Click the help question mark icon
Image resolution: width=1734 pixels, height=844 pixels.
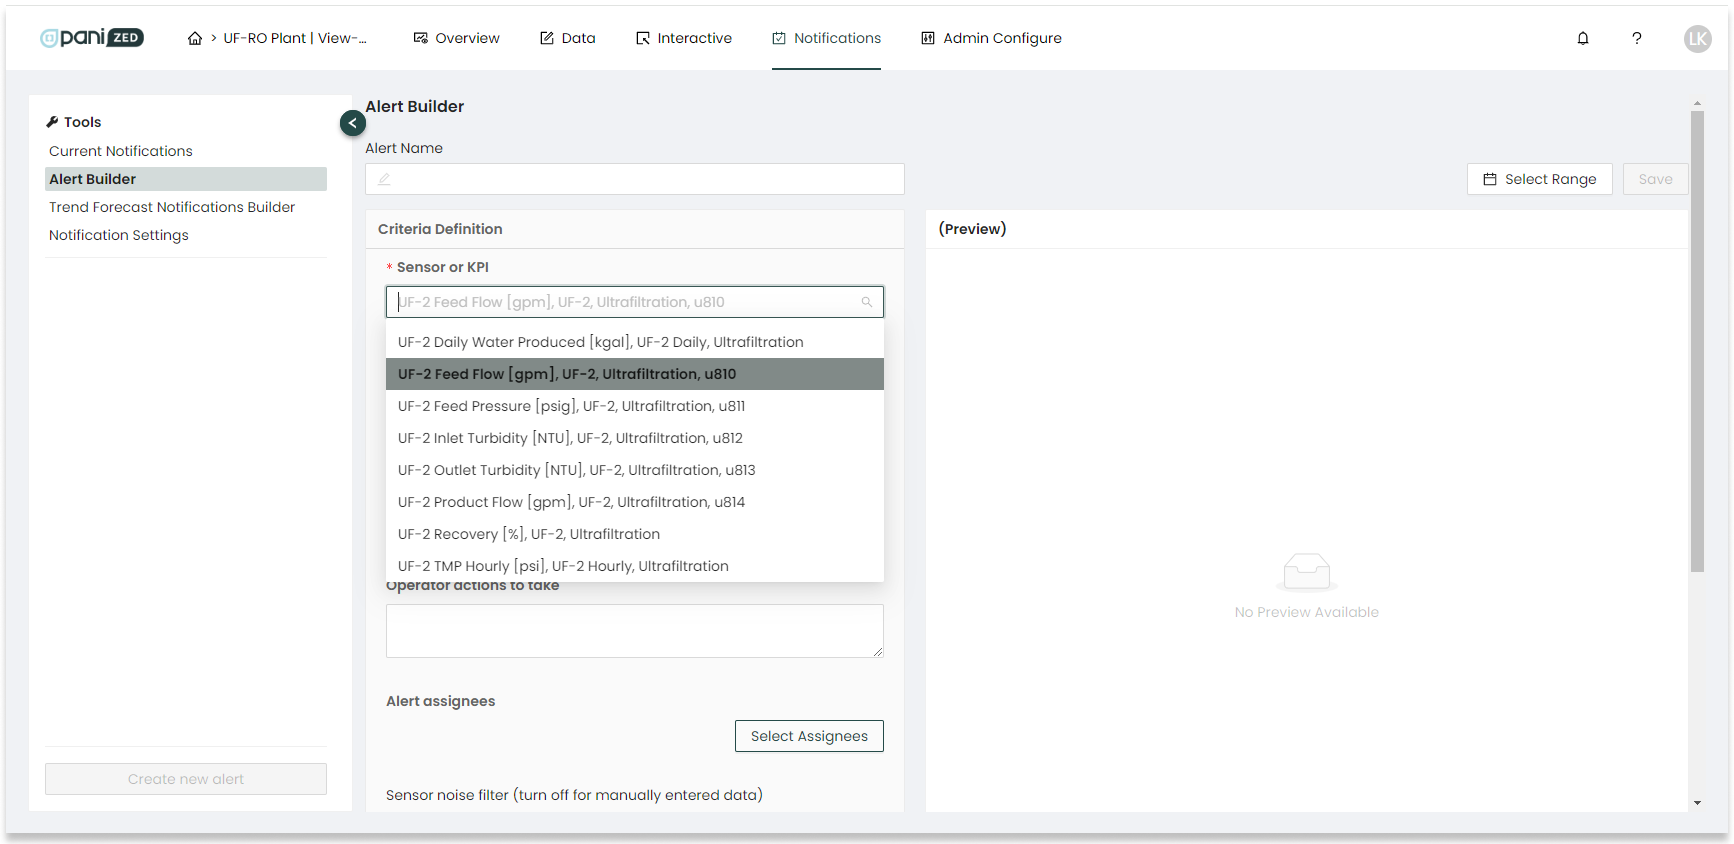[x=1637, y=39]
